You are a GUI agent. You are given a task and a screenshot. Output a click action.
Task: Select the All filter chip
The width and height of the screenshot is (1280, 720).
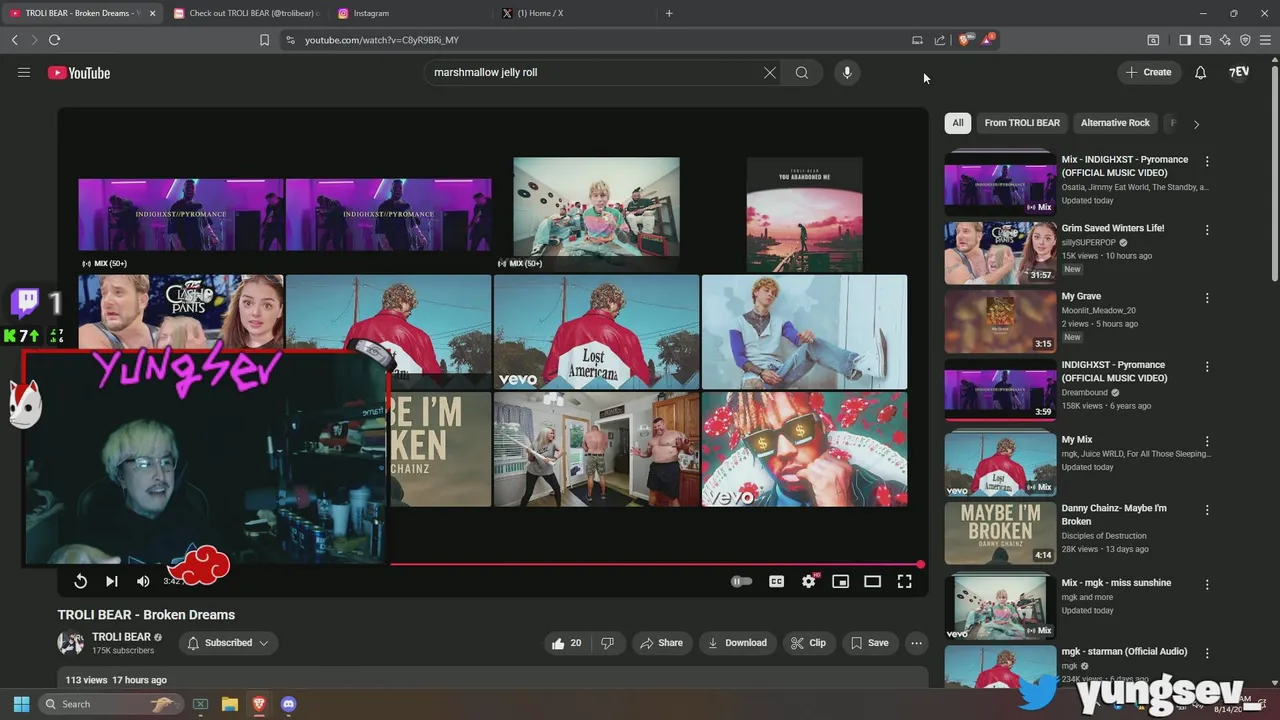point(958,123)
